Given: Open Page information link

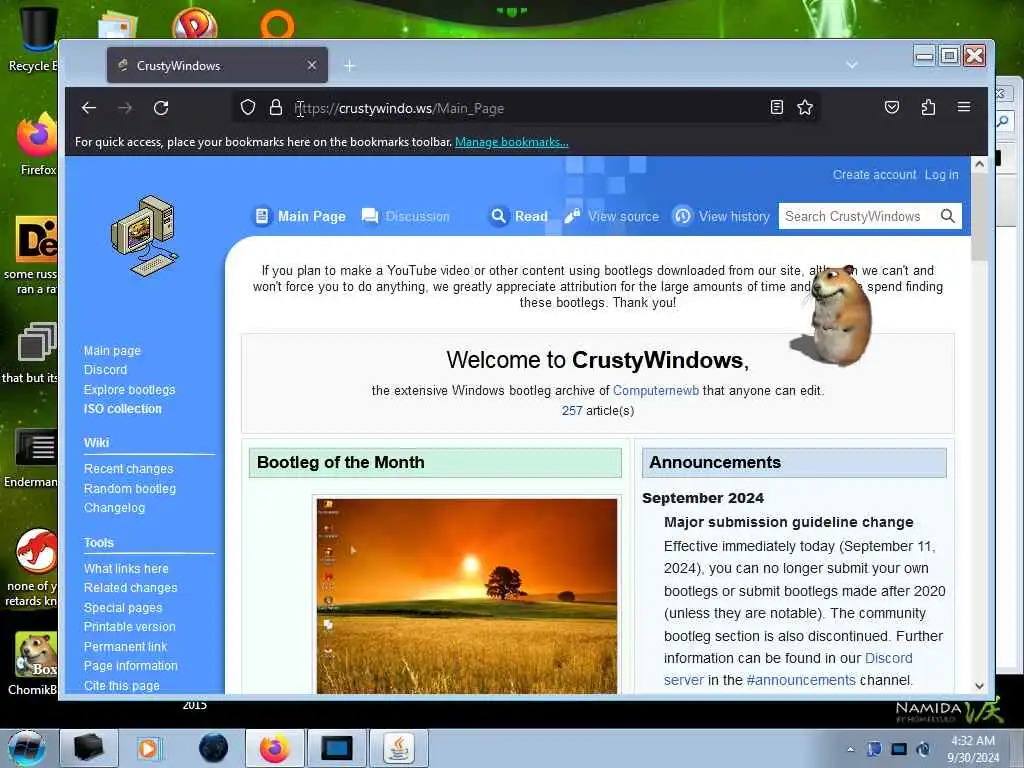Looking at the screenshot, I should (x=131, y=665).
